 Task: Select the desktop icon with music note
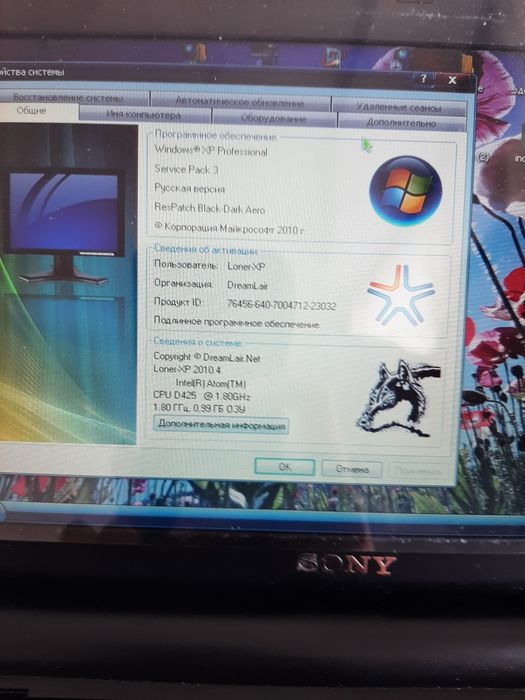coord(333,57)
